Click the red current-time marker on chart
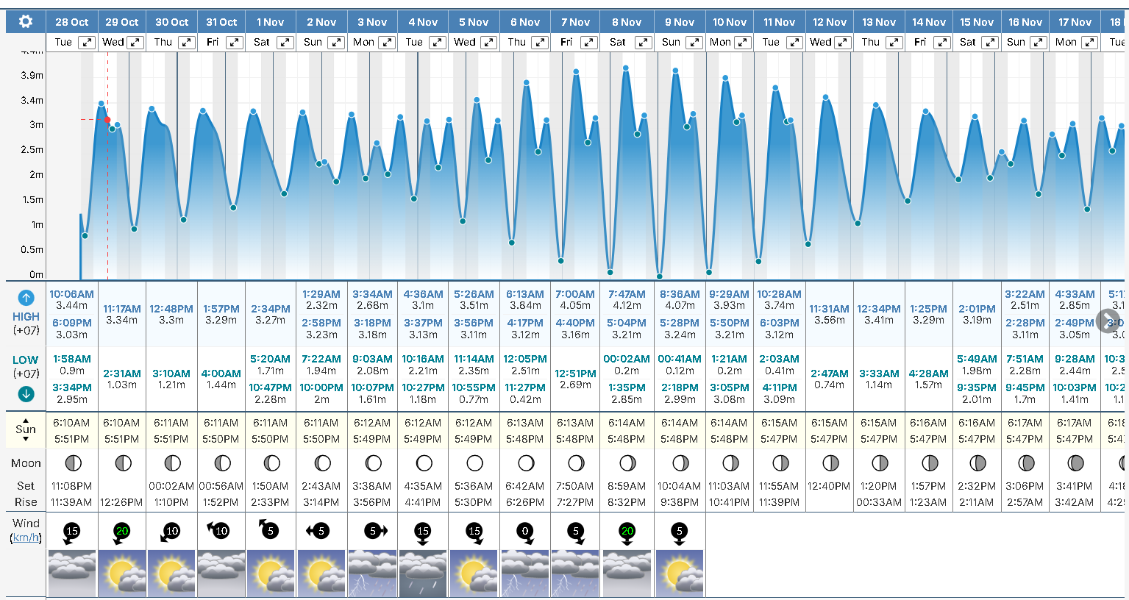The width and height of the screenshot is (1129, 600). pos(107,120)
